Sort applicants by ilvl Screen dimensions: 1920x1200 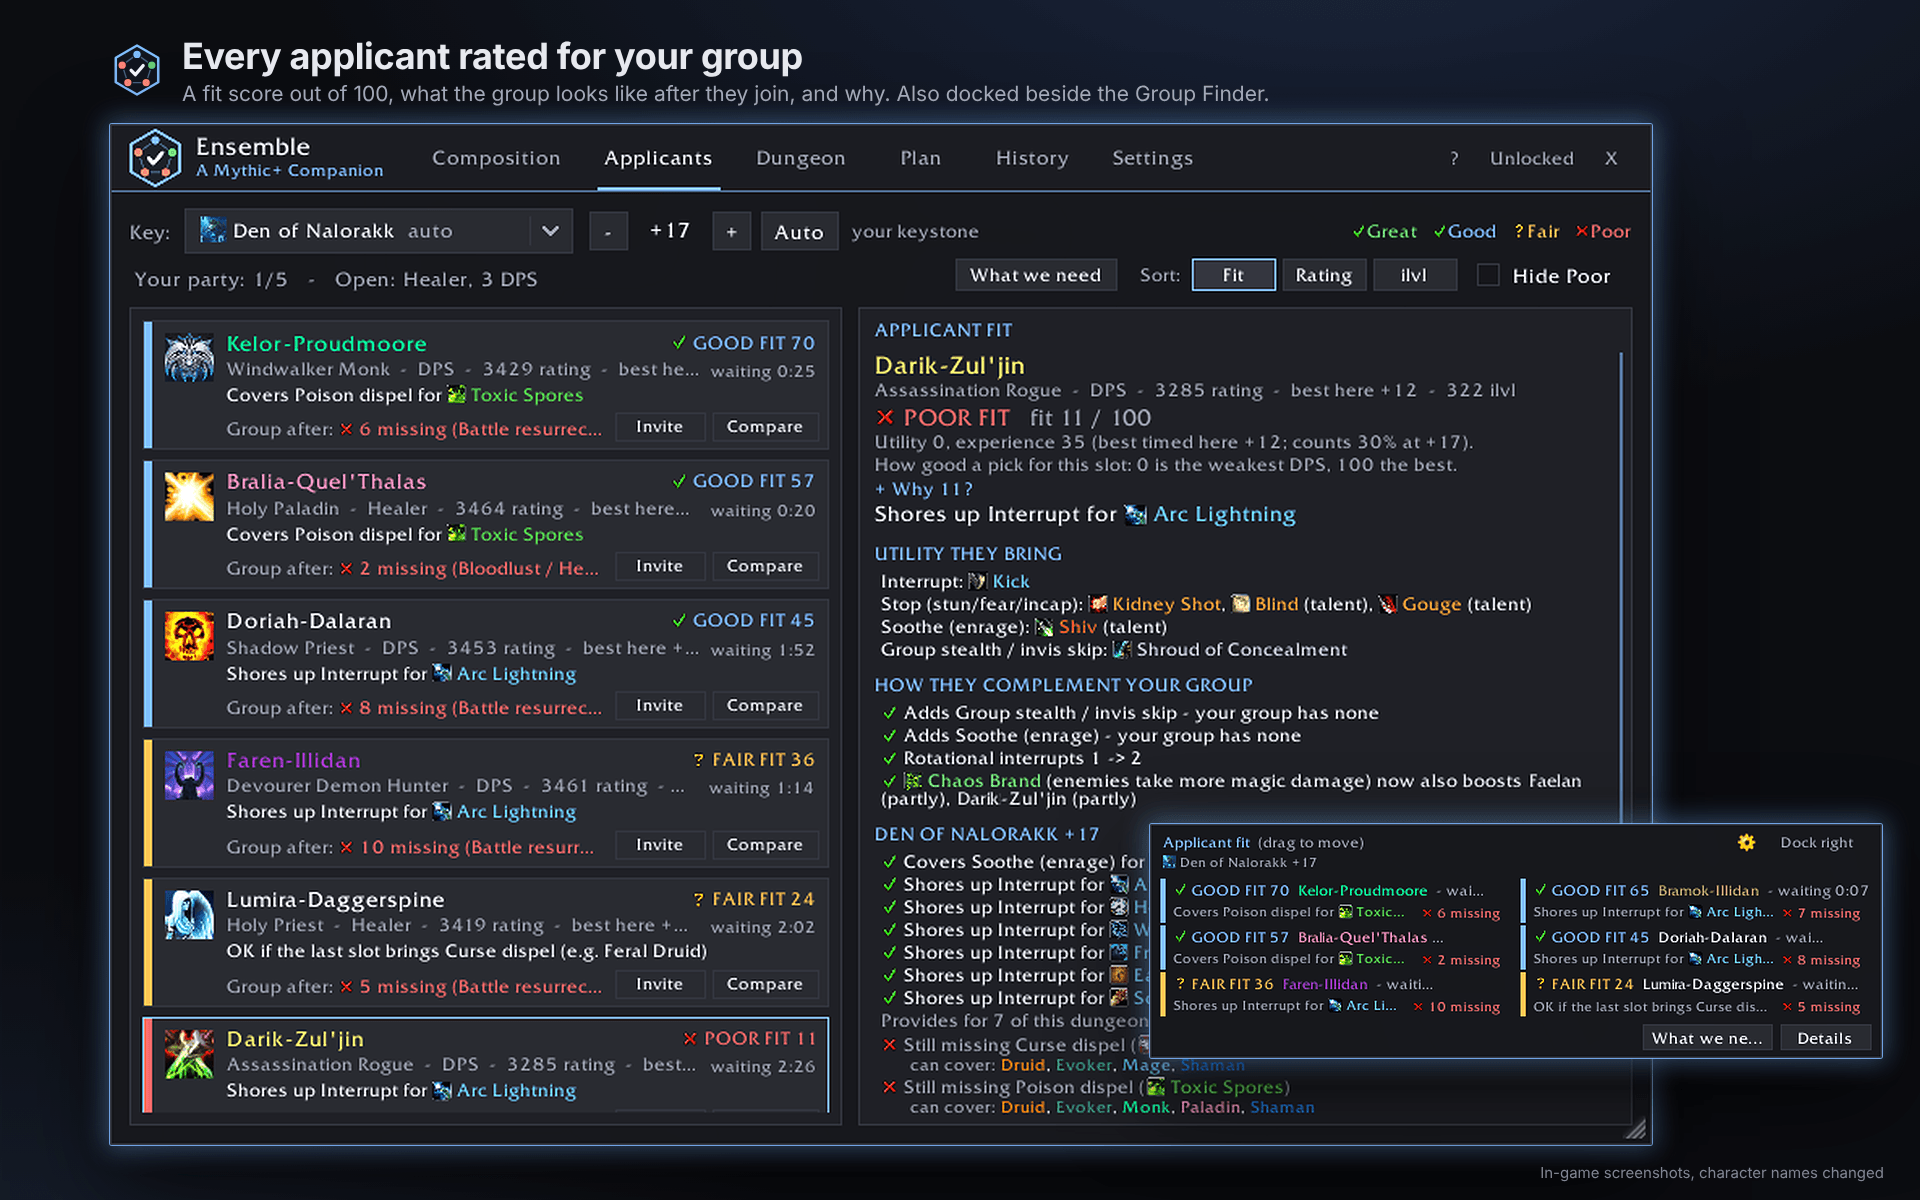click(x=1414, y=275)
